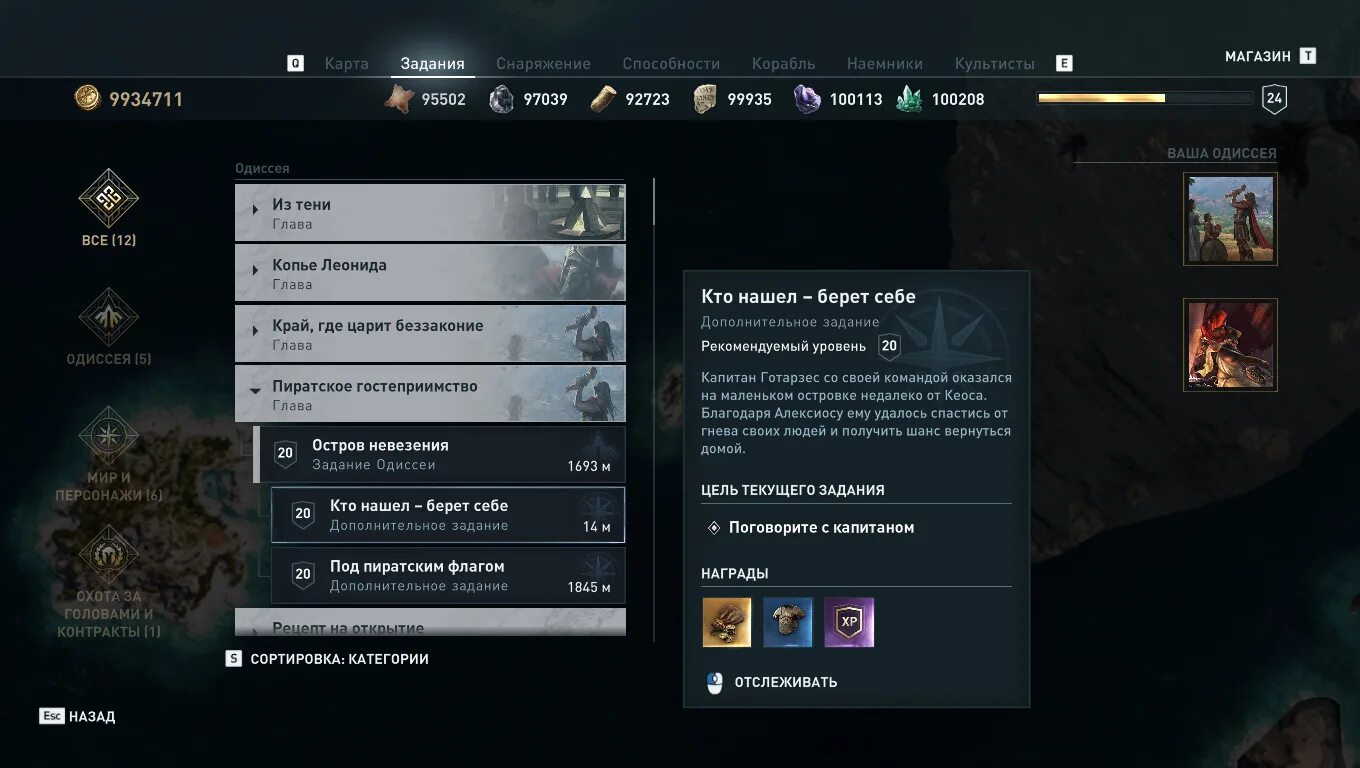Expand the Копье Леонида chapter
Screen dimensions: 1360x768
[x=430, y=273]
